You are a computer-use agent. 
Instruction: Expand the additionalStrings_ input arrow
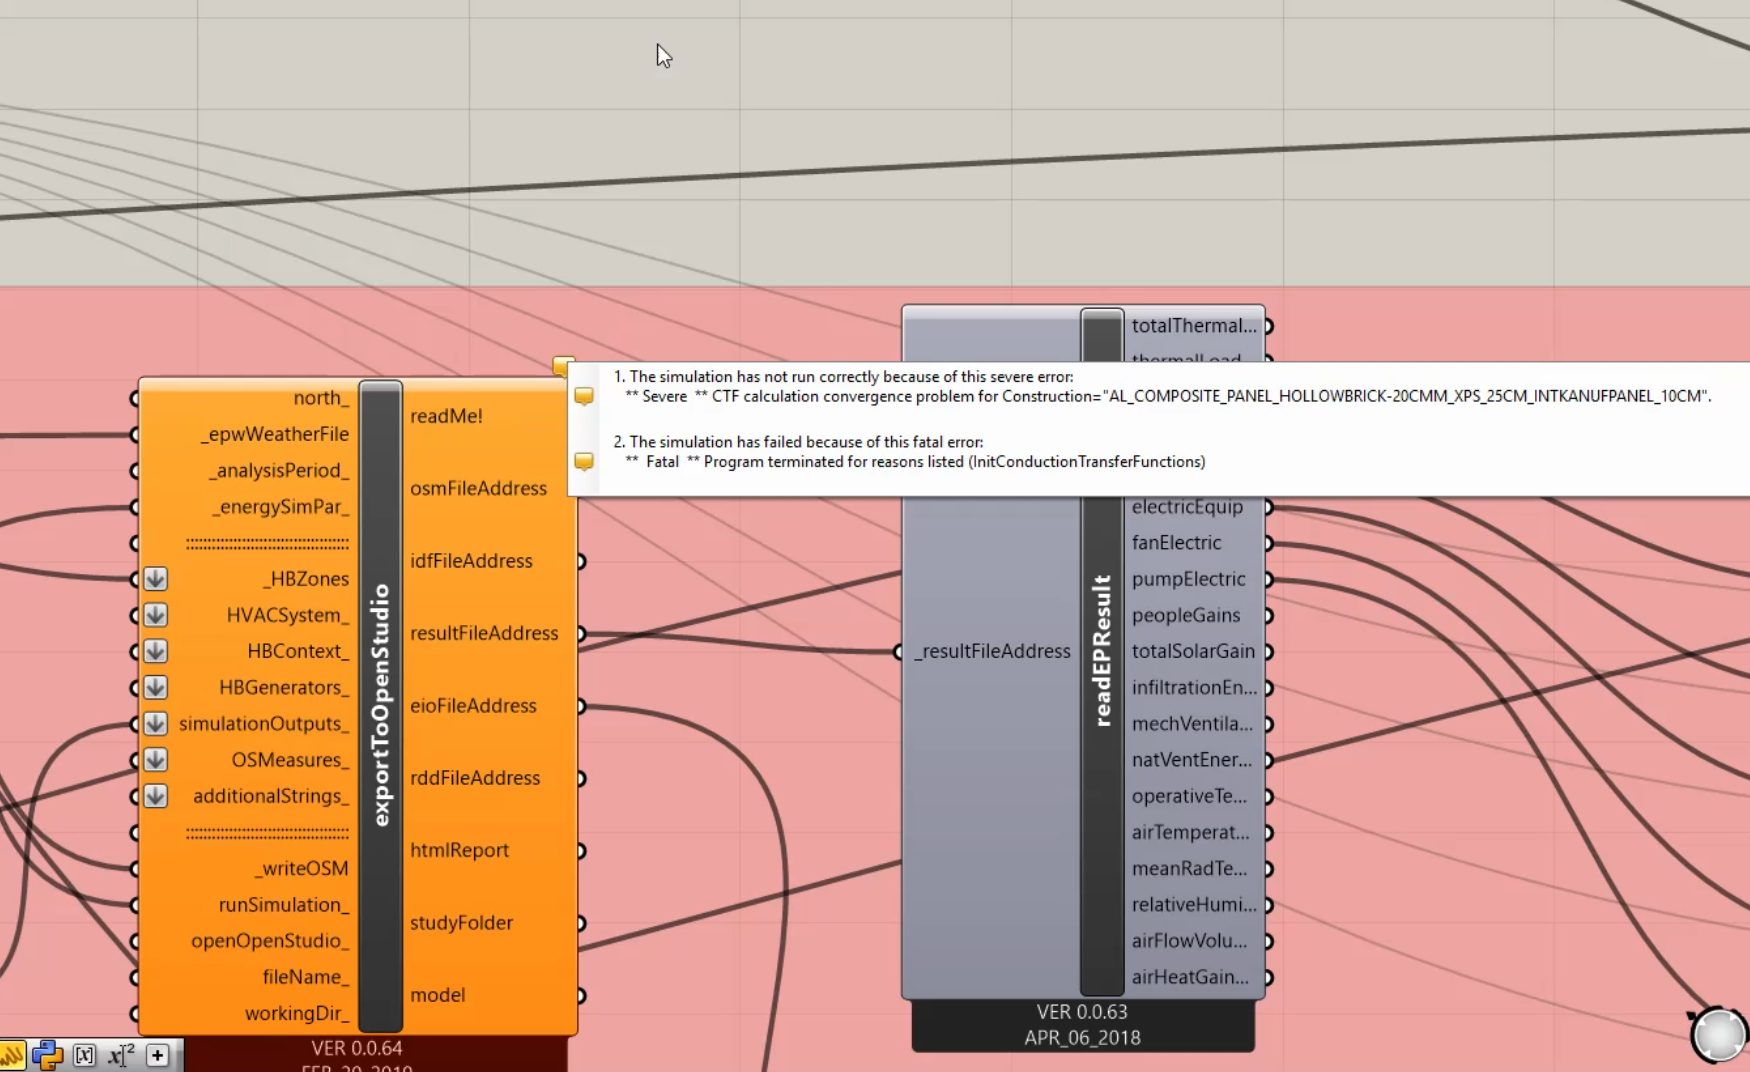(x=155, y=796)
